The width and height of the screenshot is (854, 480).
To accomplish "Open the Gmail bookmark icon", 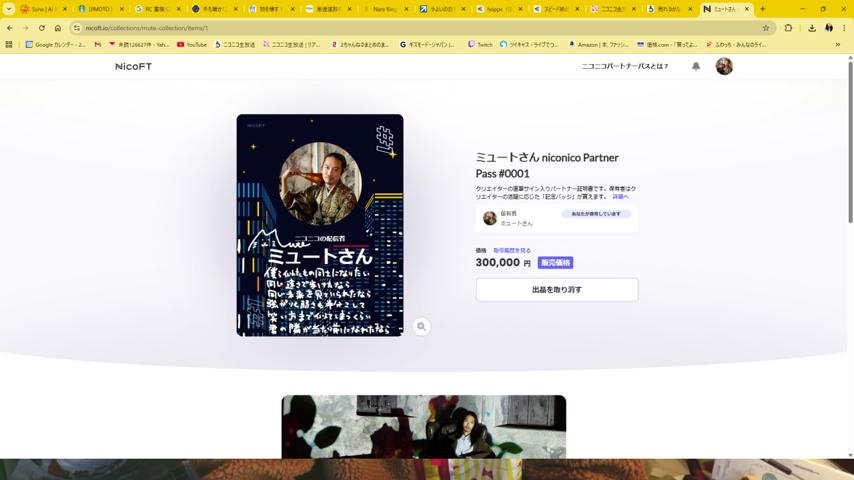I will [97, 45].
